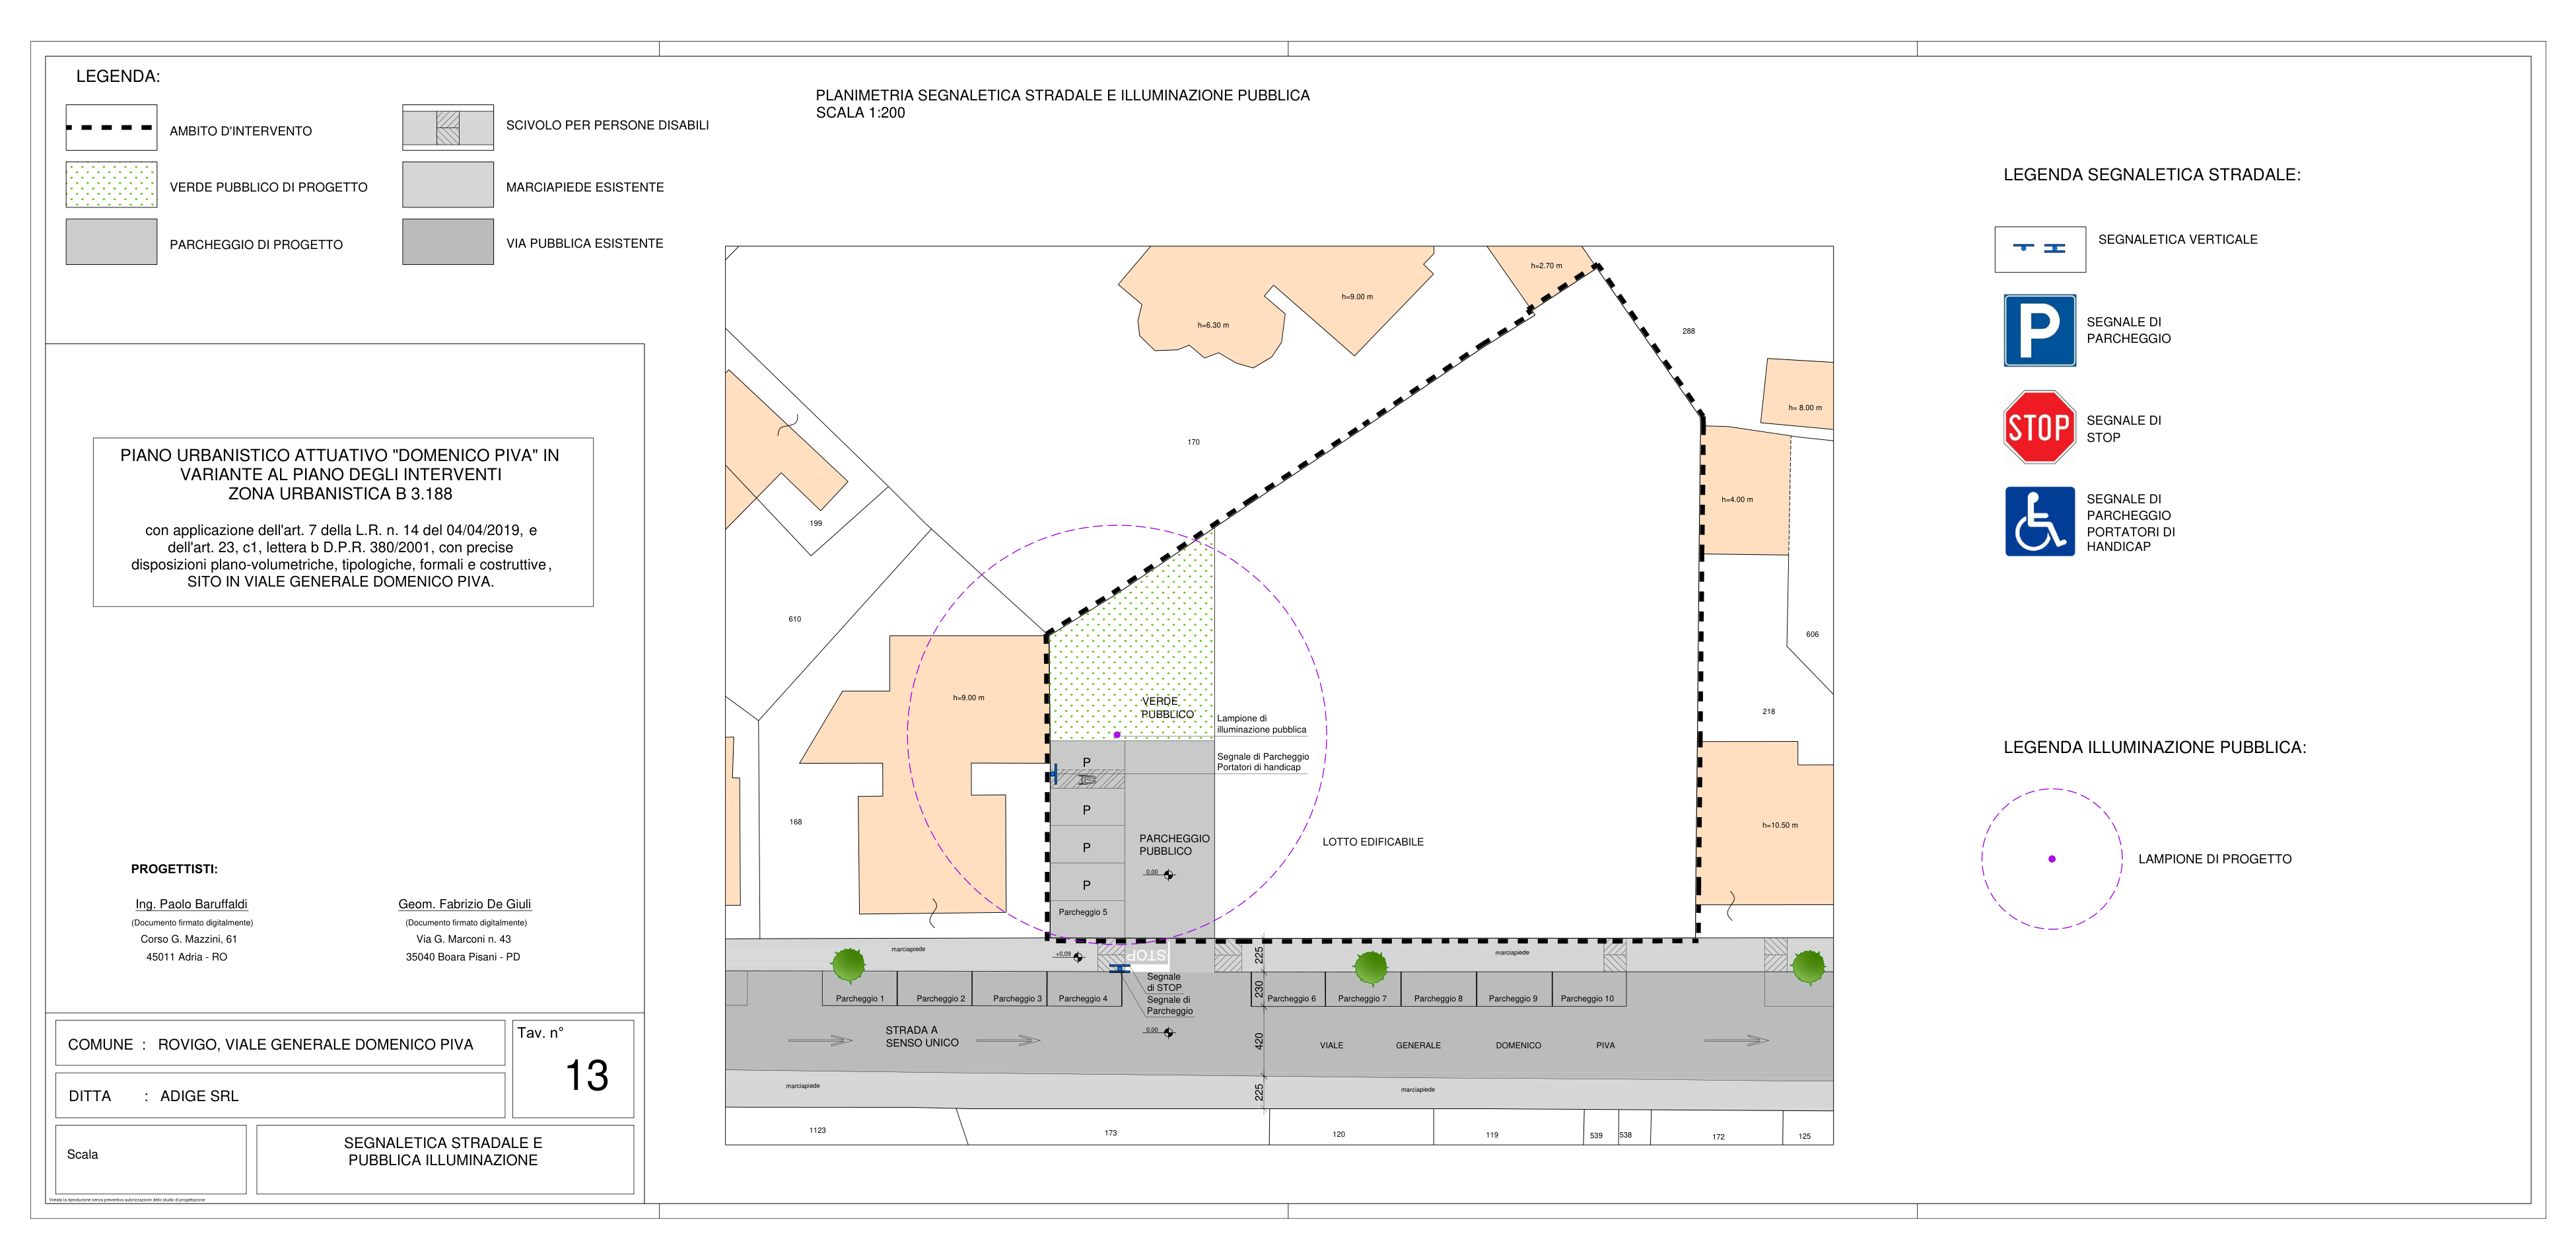Click the red STOP sign icon in legend
This screenshot has height=1259, width=2576.
point(2039,427)
